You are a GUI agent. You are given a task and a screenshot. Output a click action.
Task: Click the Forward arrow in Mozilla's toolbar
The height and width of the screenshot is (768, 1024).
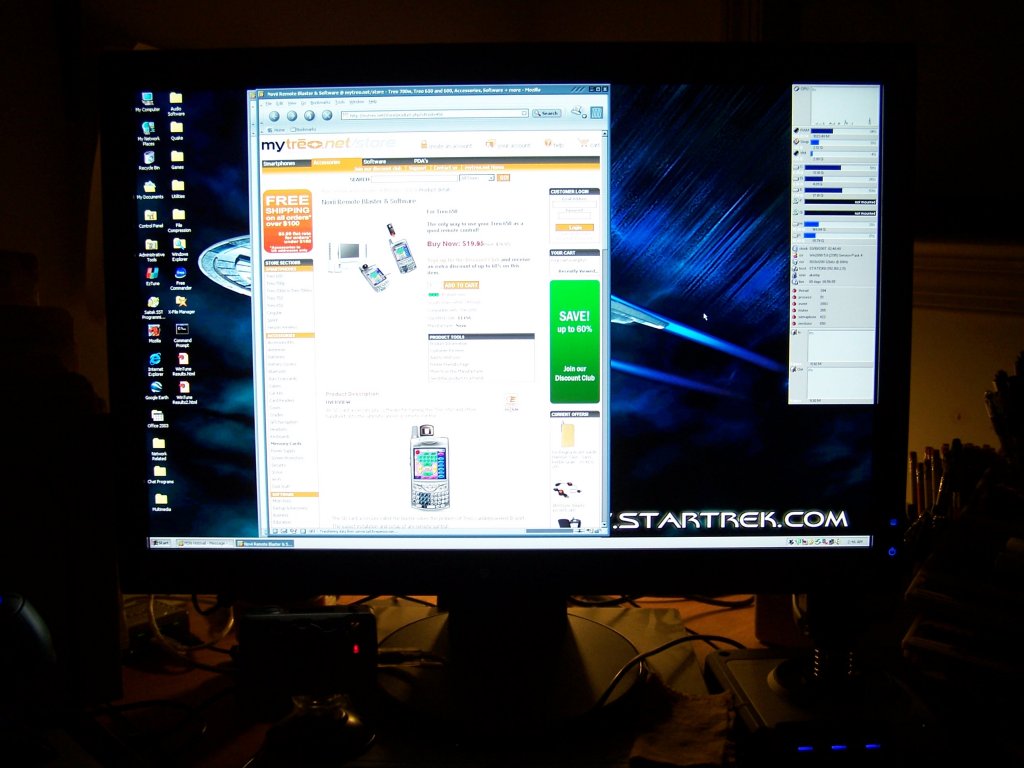click(292, 116)
